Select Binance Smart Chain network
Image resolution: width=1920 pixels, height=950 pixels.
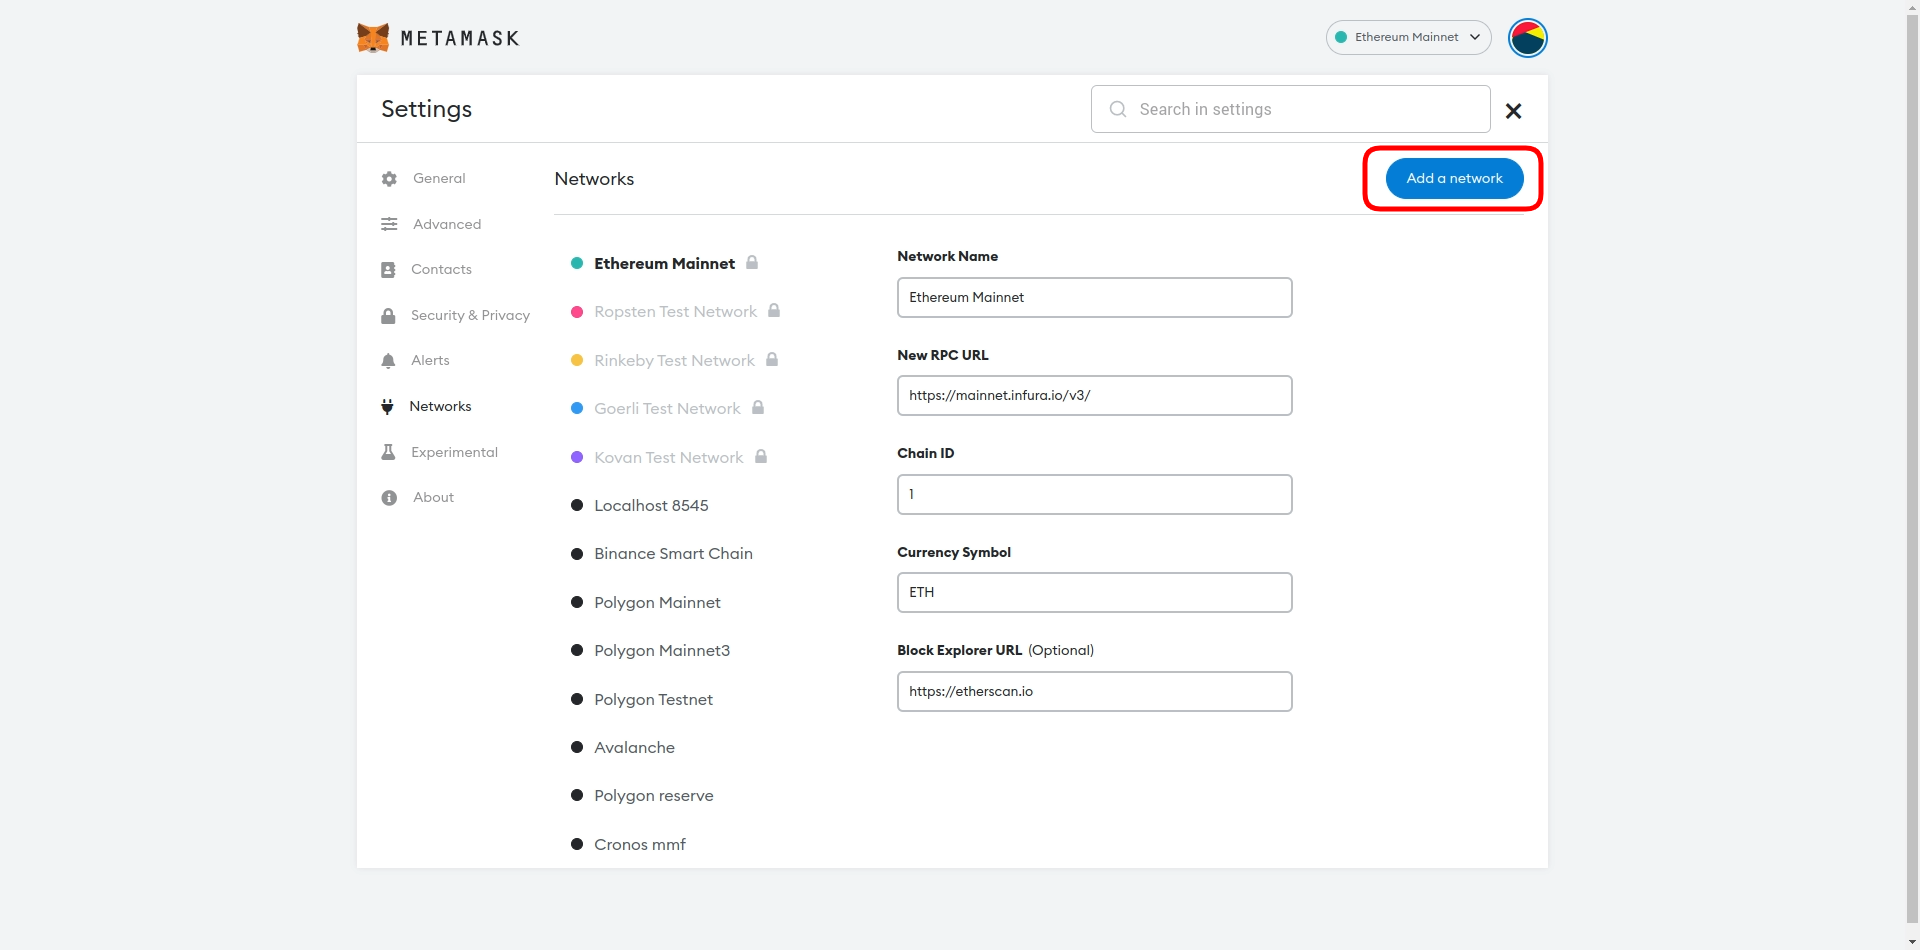point(673,553)
